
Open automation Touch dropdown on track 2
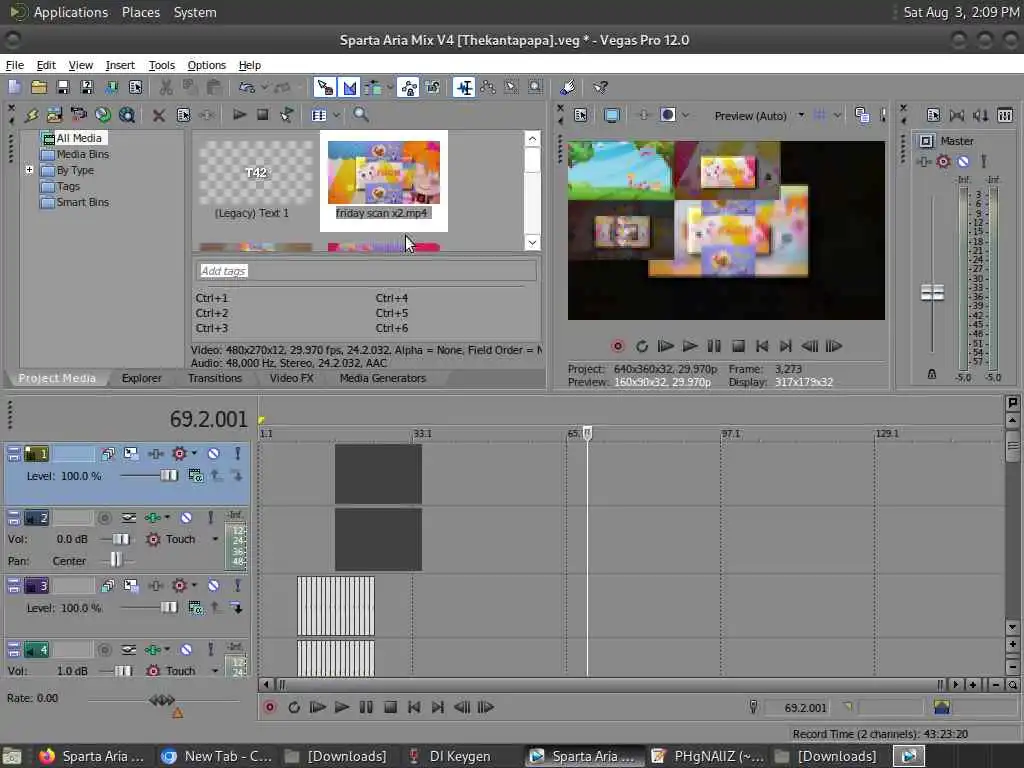click(215, 539)
